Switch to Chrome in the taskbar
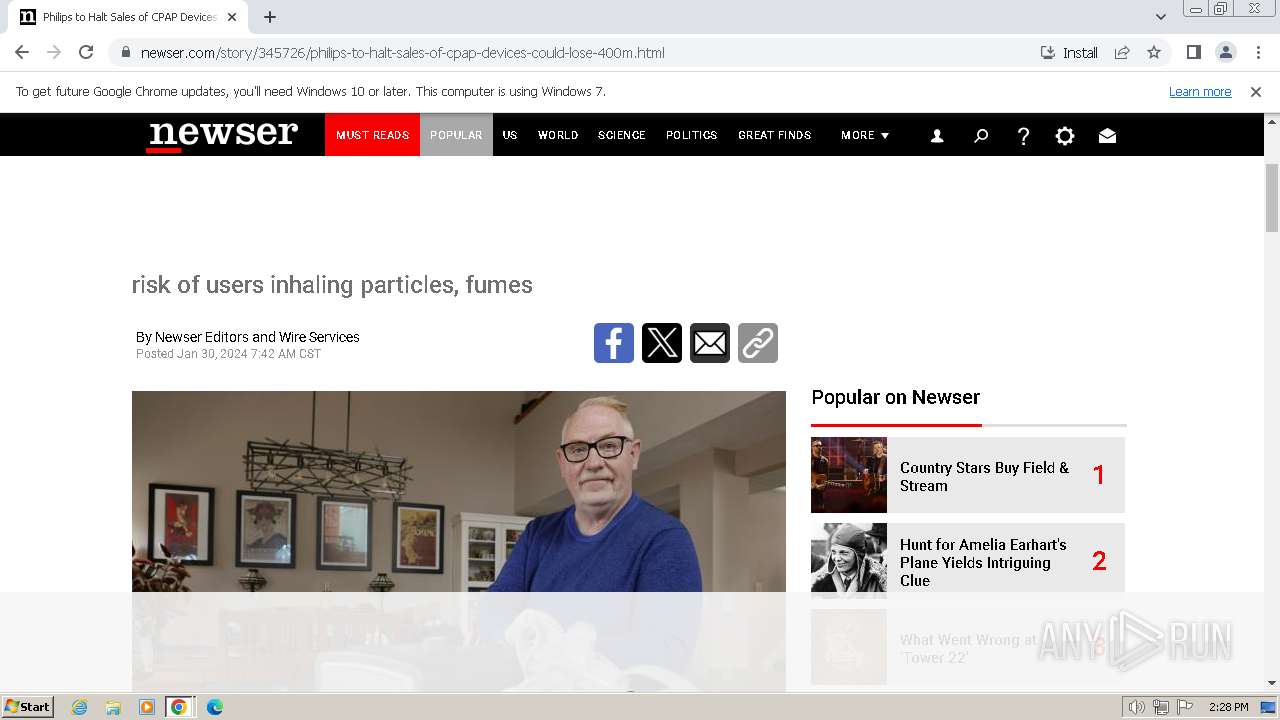 click(x=179, y=707)
